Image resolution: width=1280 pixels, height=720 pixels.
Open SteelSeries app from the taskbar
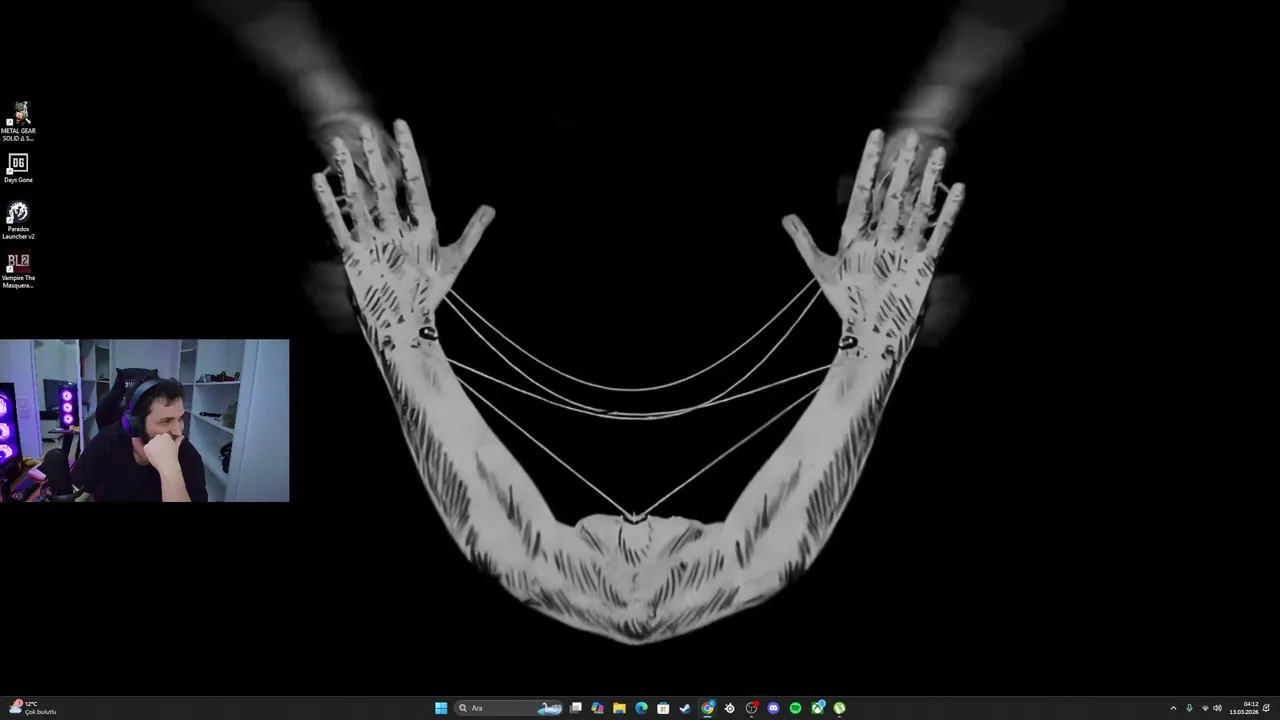pos(729,708)
